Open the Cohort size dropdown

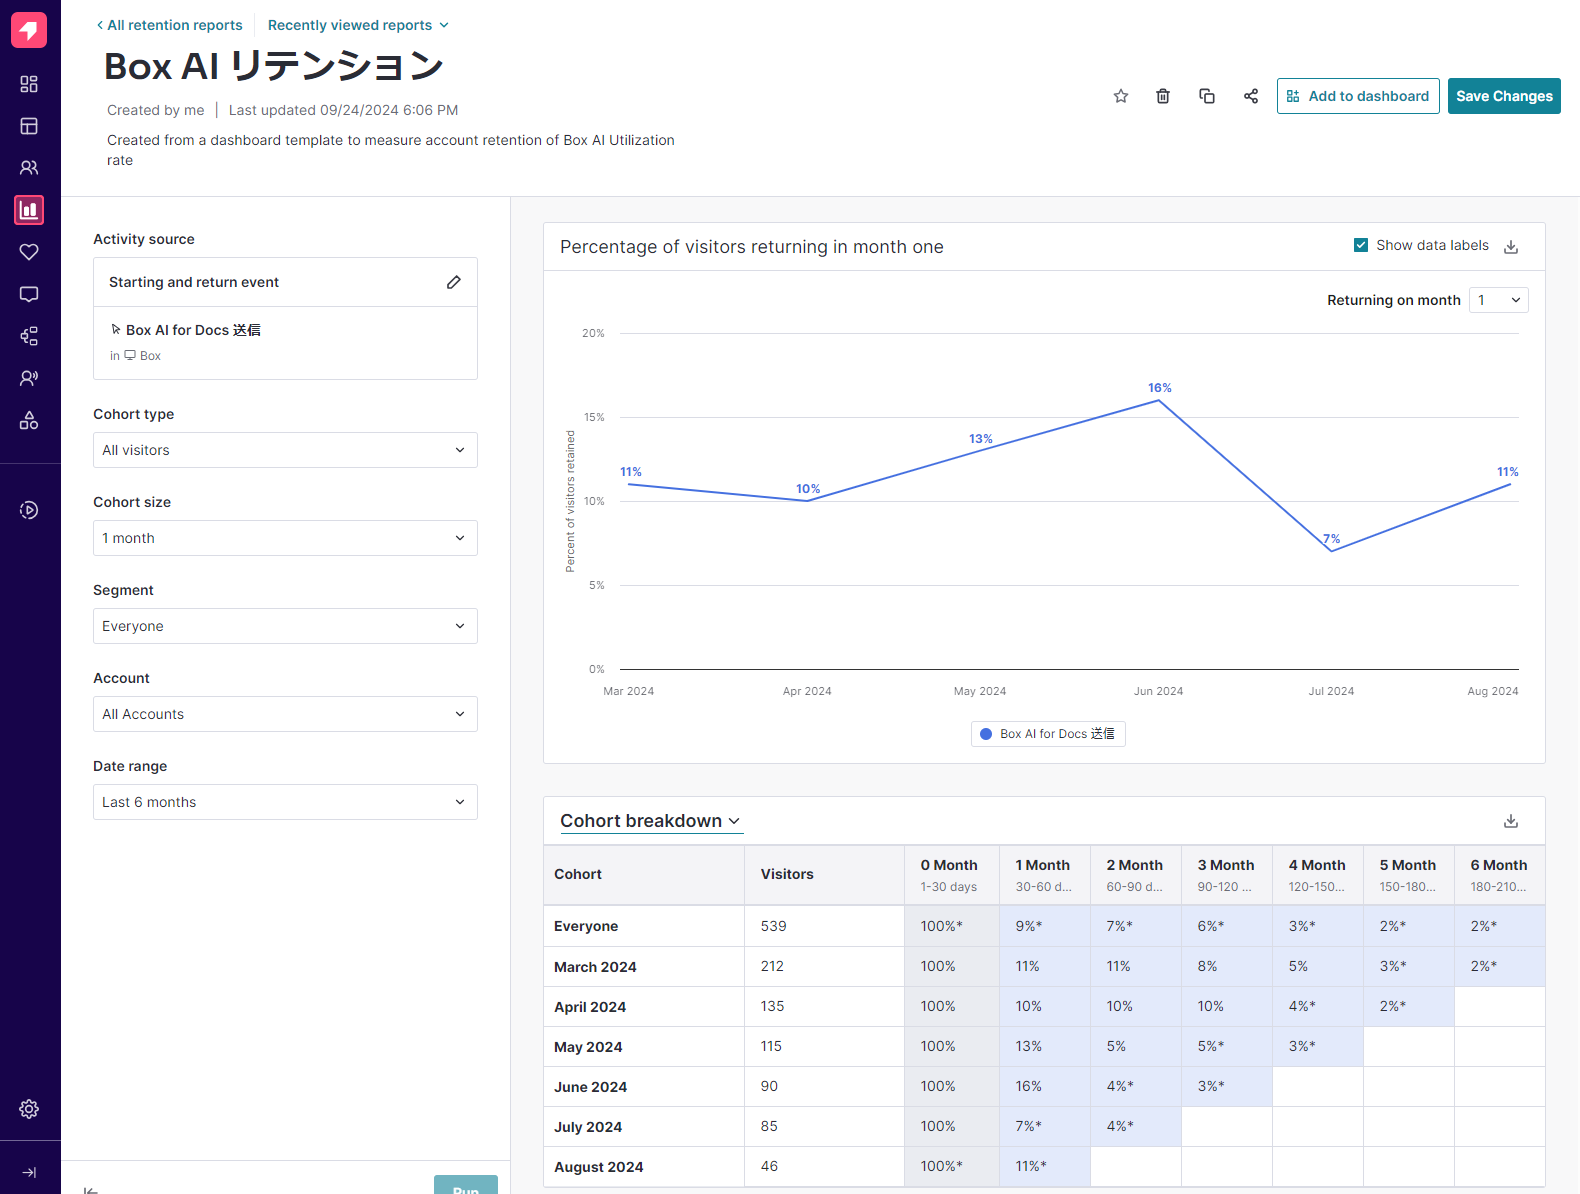(285, 538)
